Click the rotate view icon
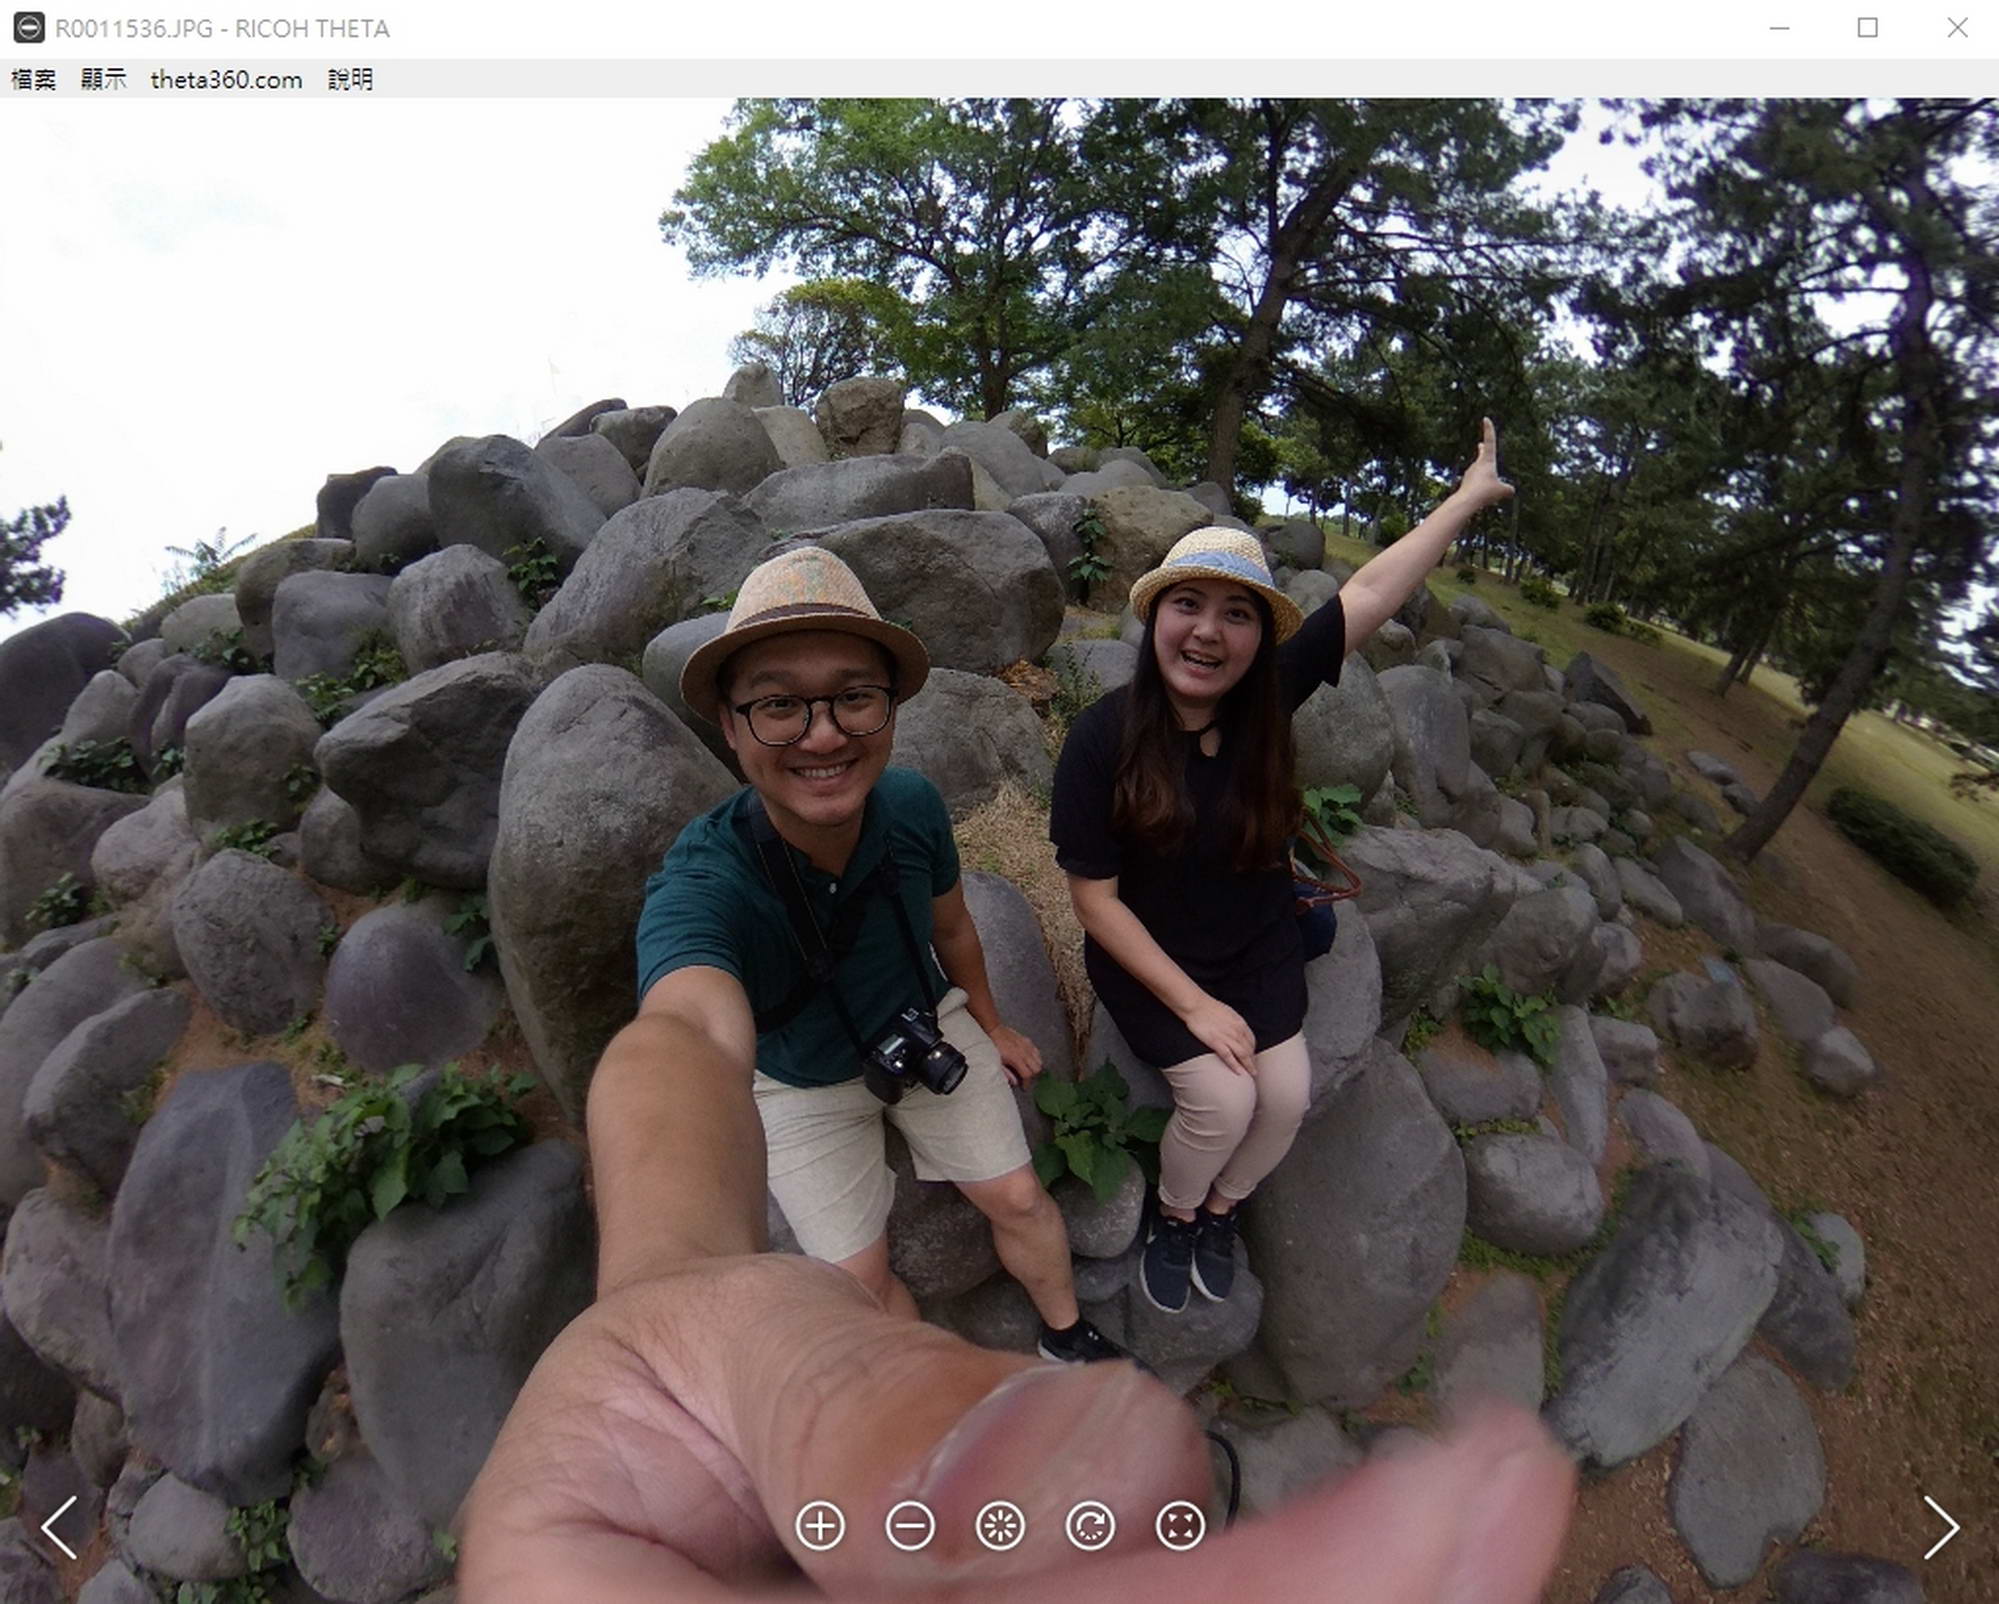1999x1604 pixels. point(1090,1526)
